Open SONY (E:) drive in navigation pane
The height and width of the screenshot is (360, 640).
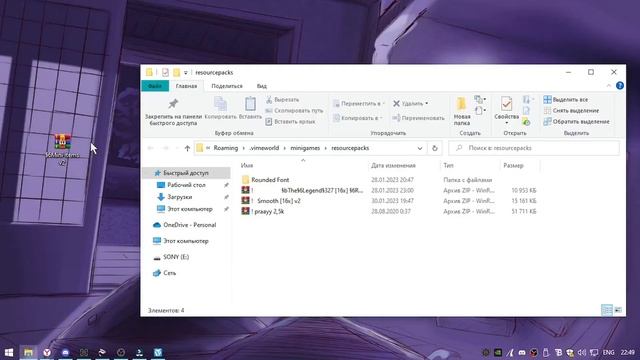[x=176, y=257]
